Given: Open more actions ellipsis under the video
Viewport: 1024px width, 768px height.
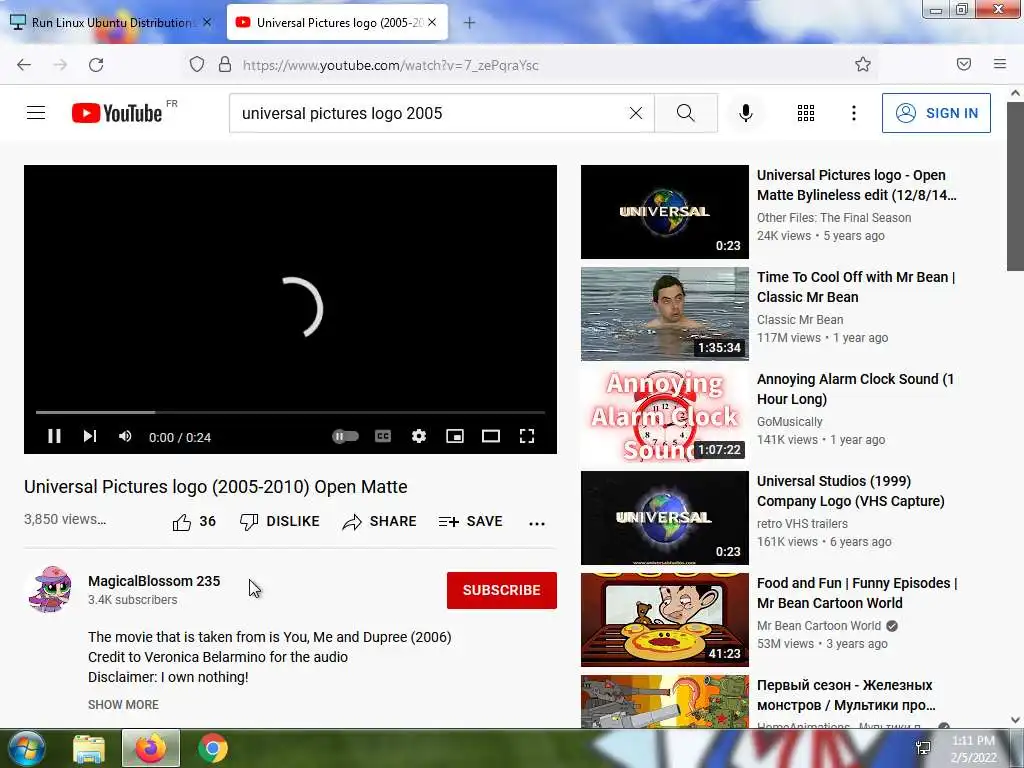Looking at the screenshot, I should [x=537, y=523].
